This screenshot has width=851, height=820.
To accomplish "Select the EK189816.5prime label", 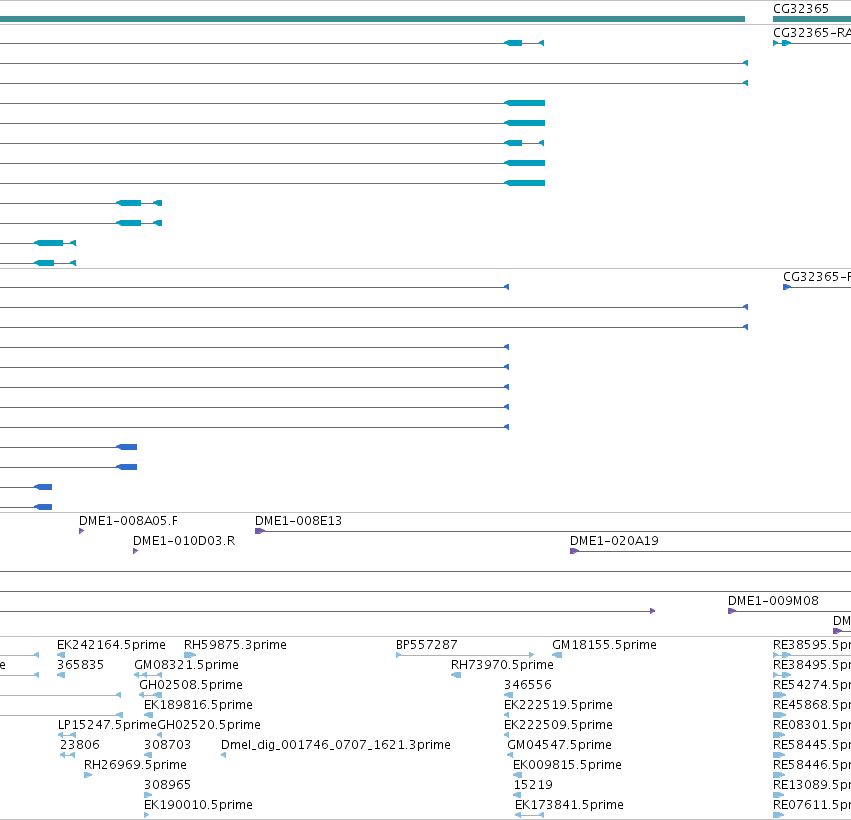I will click(x=198, y=705).
